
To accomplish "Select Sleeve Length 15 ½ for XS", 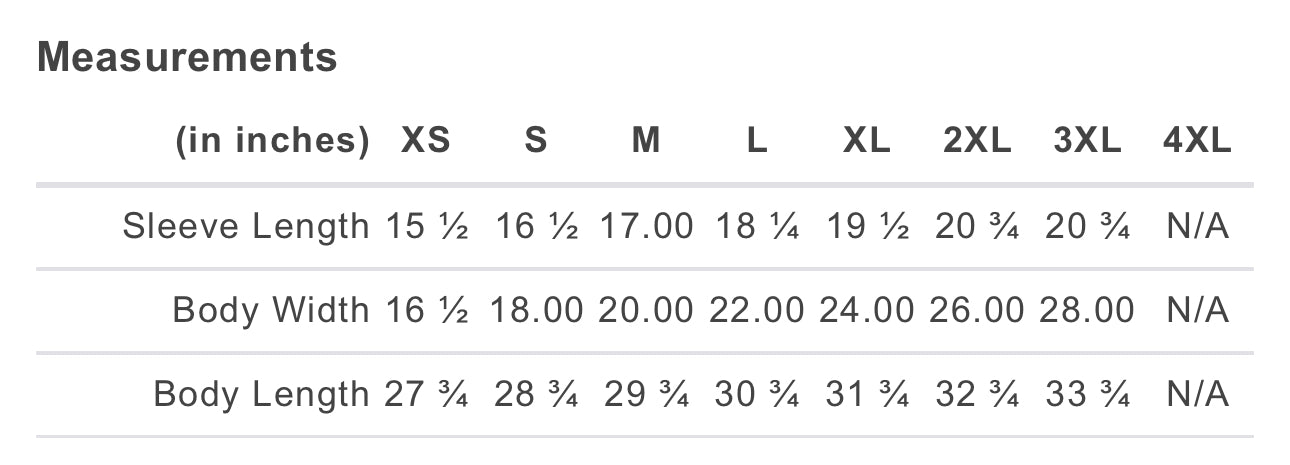I will click(x=426, y=227).
